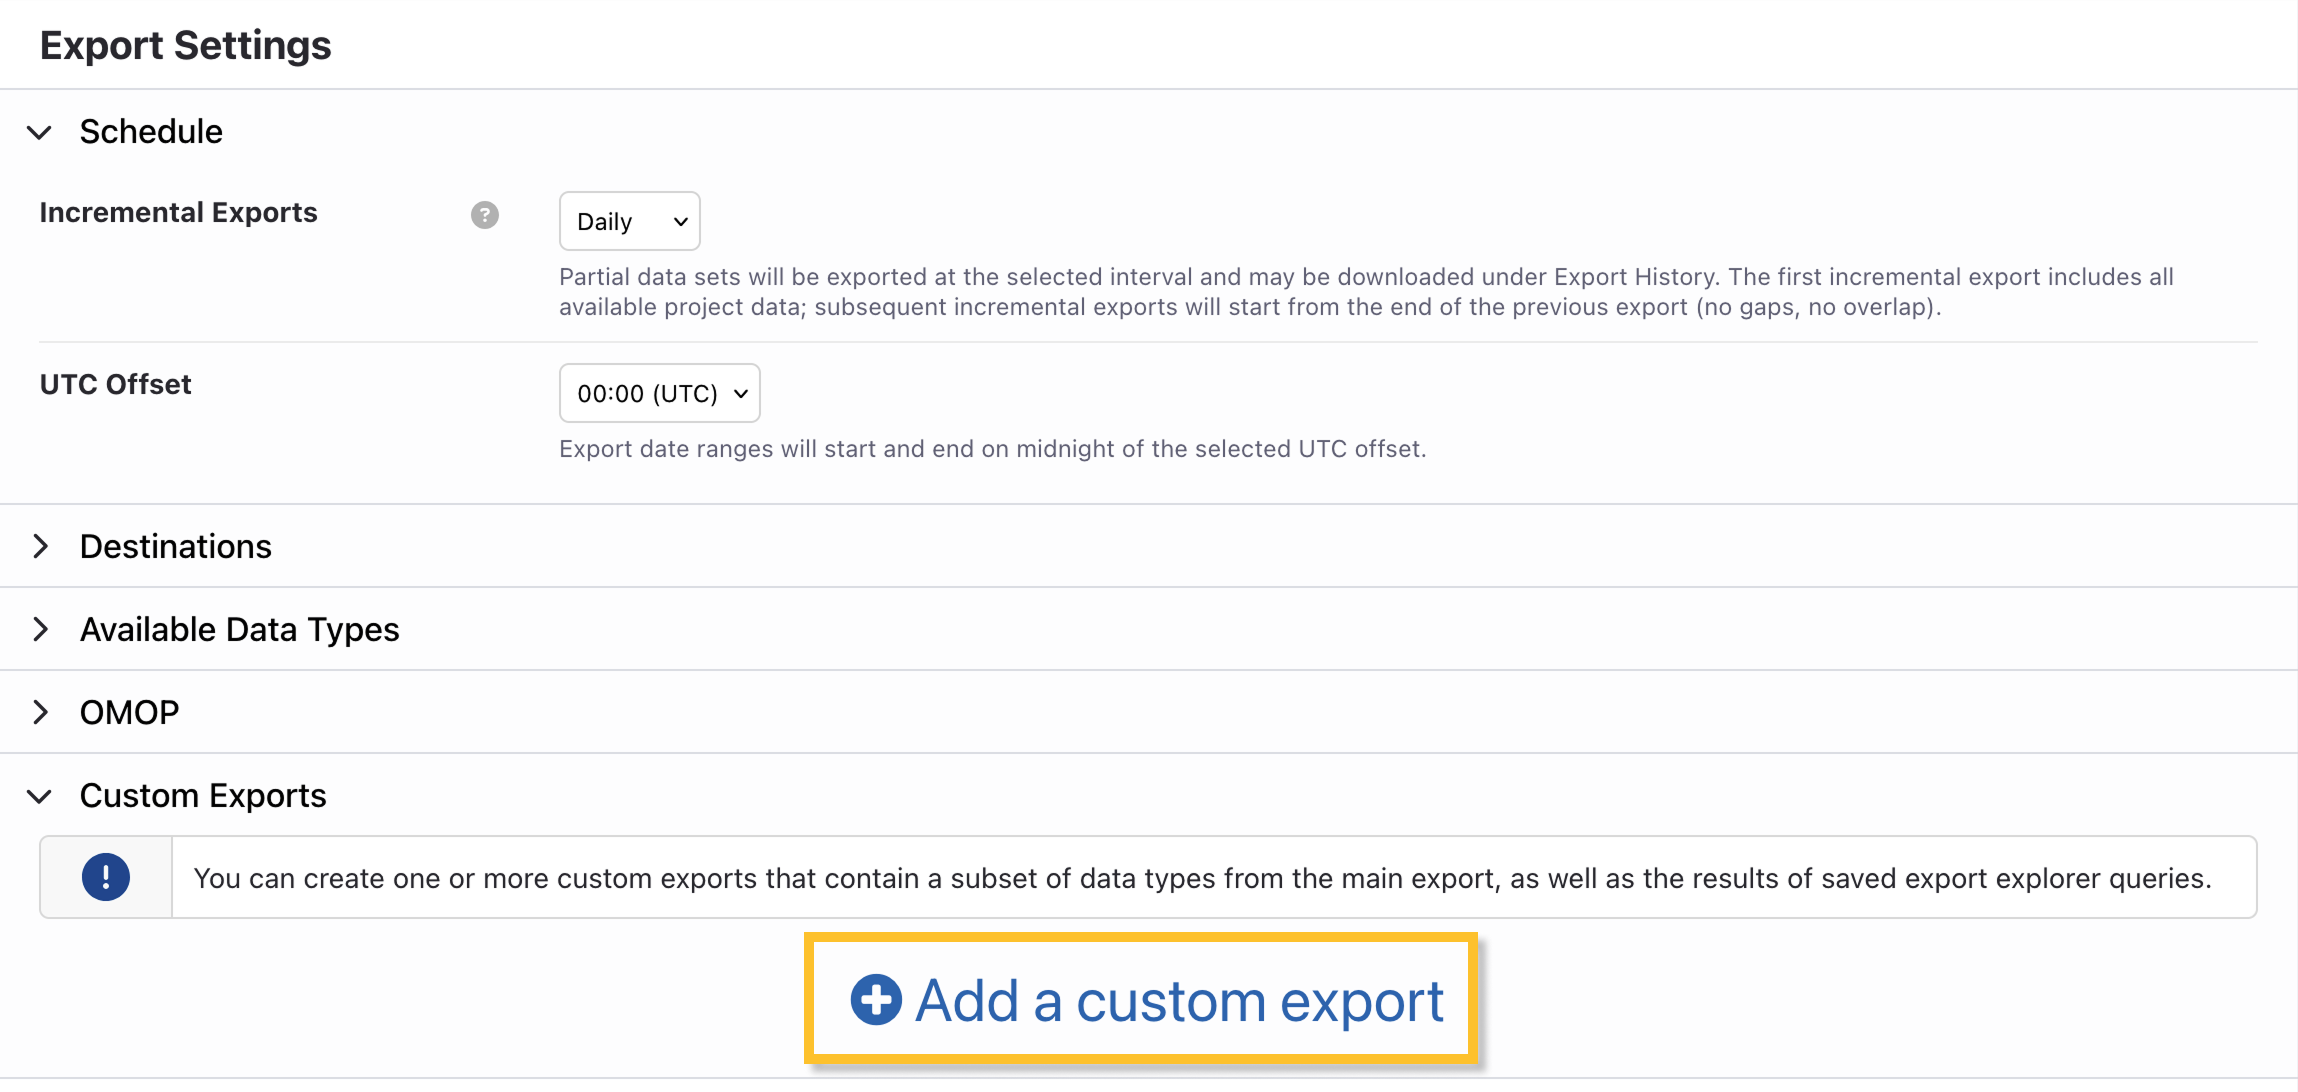Click the blue exclamation info icon
2298x1092 pixels.
tap(106, 878)
